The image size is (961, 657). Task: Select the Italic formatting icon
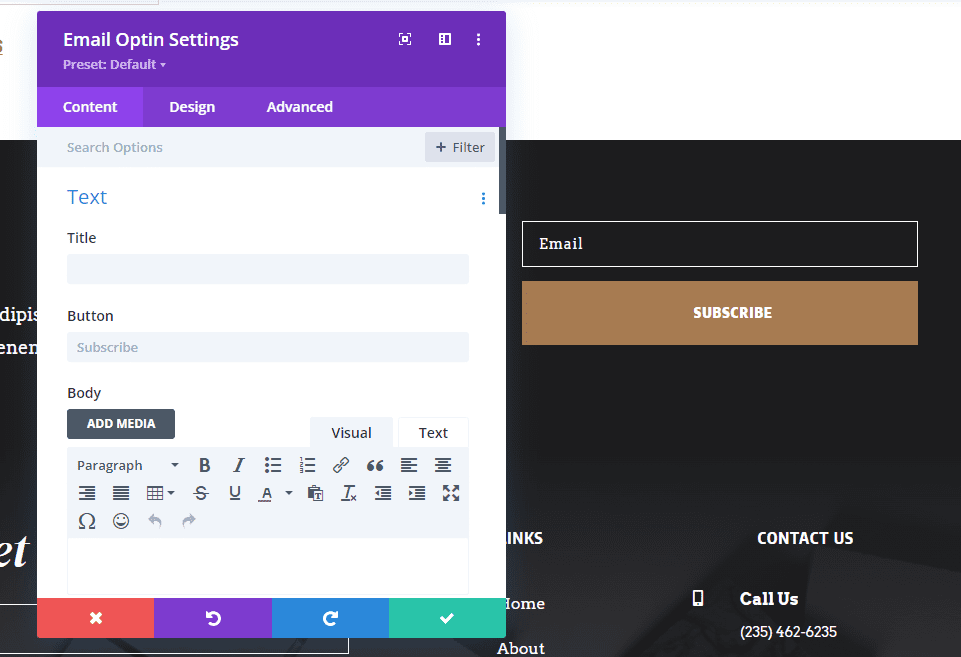(238, 464)
